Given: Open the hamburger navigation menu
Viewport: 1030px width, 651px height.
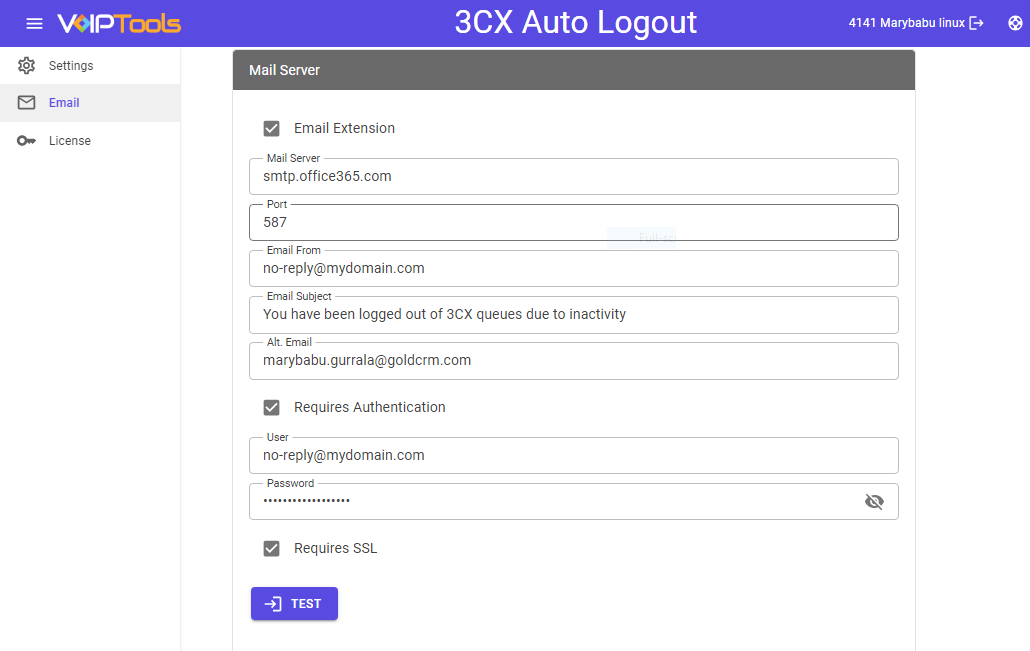Looking at the screenshot, I should [34, 22].
